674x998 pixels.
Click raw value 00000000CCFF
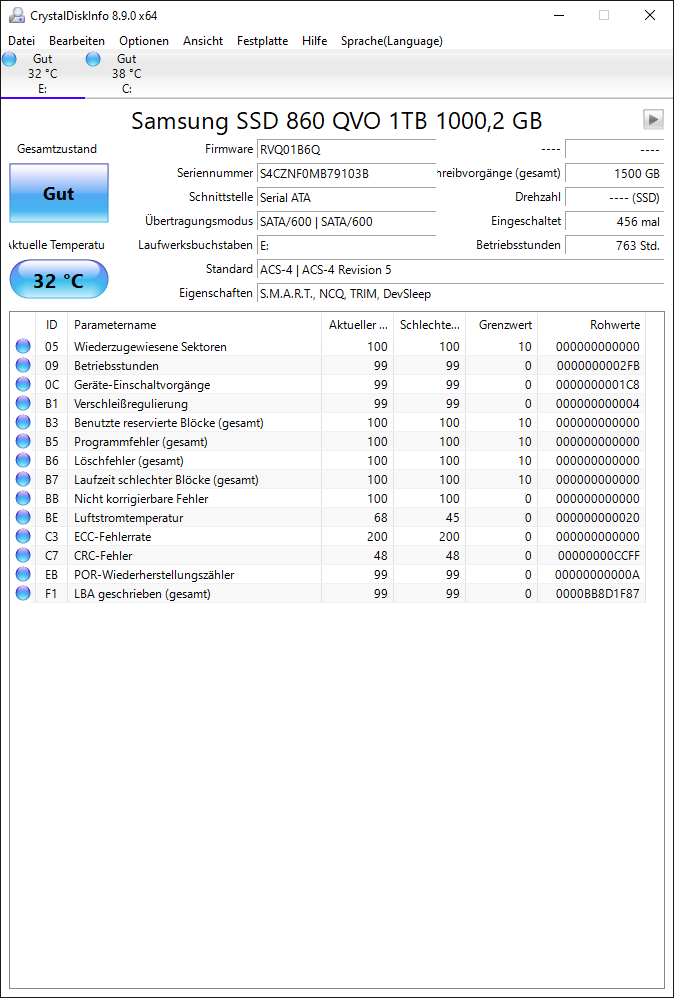click(598, 556)
